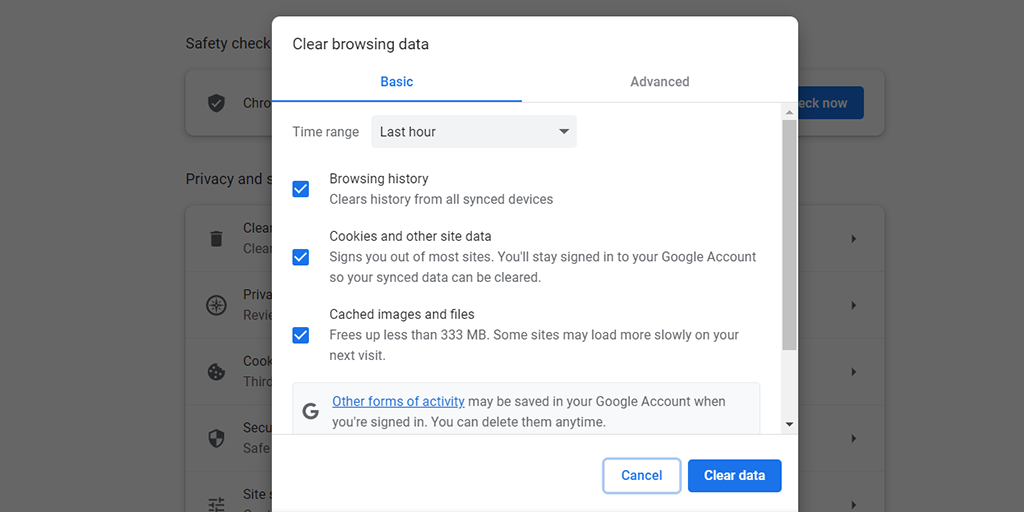Expand the Clear browsing data row arrow

pyautogui.click(x=853, y=239)
